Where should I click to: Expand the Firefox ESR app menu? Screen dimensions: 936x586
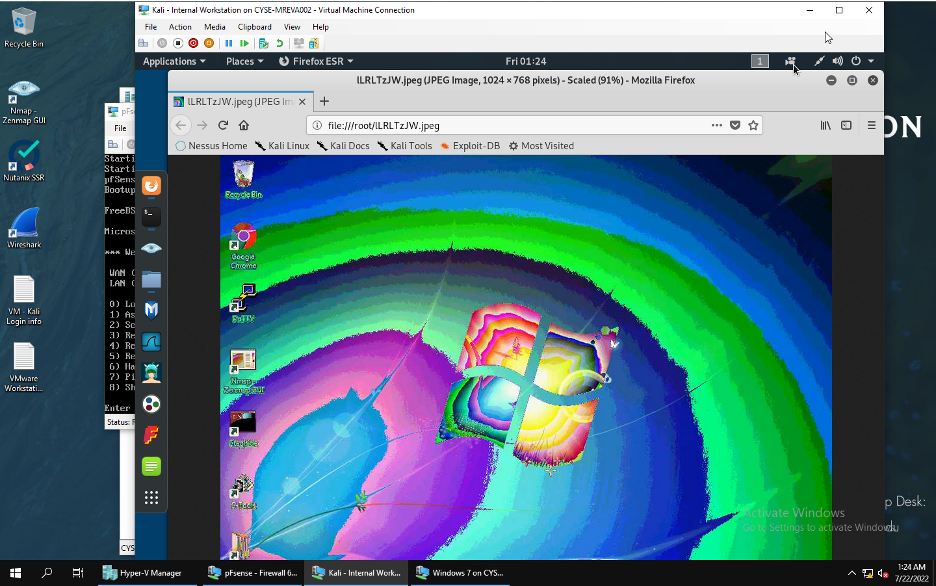coord(316,61)
